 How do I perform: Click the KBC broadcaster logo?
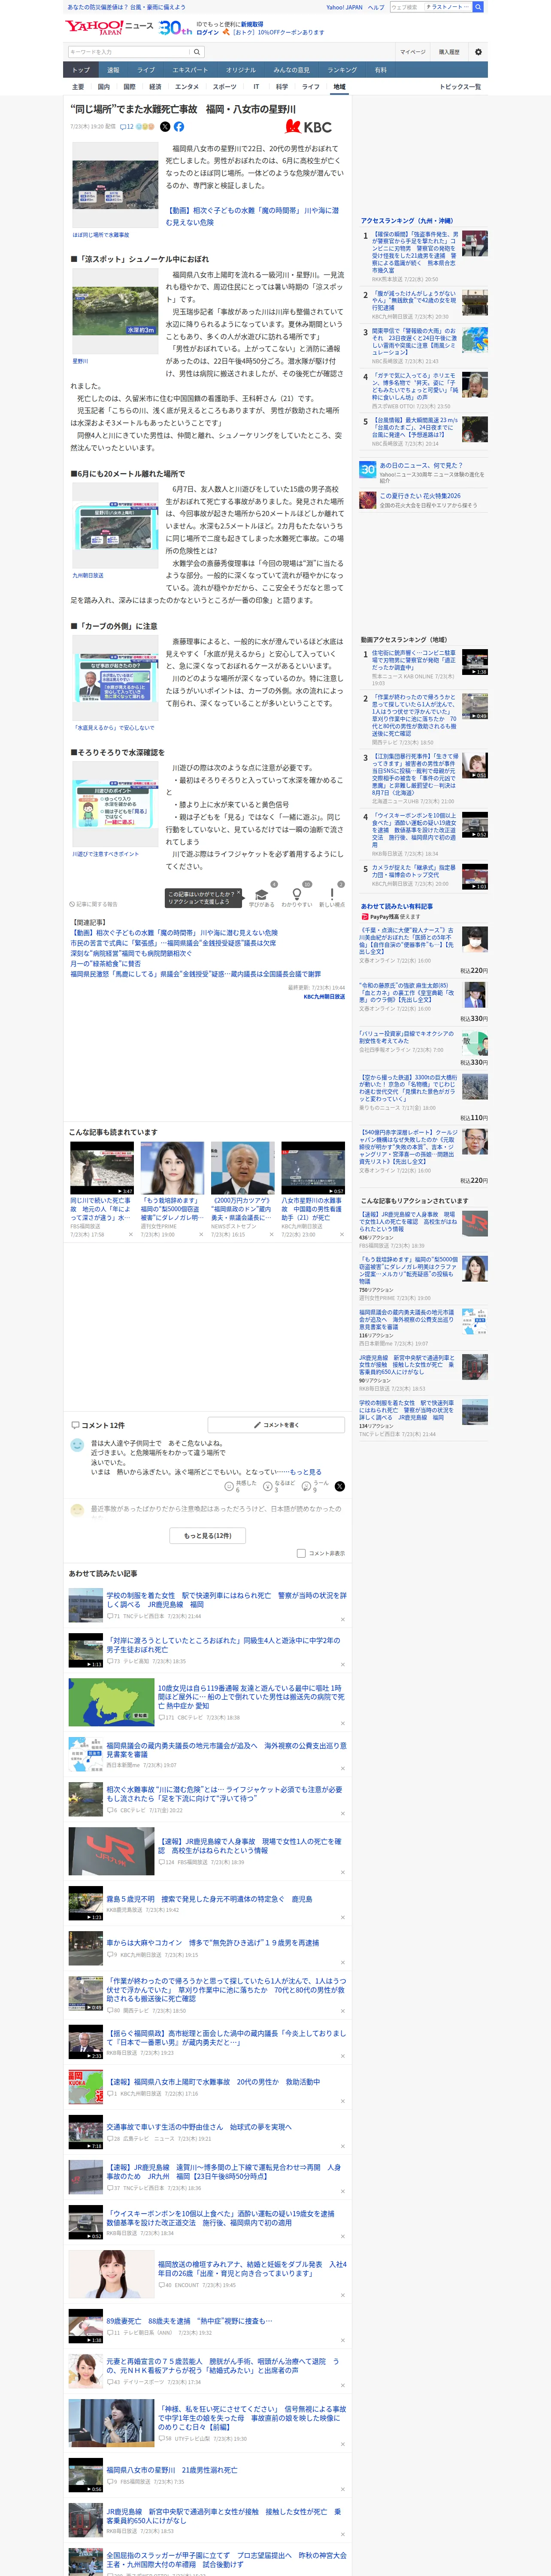click(309, 127)
